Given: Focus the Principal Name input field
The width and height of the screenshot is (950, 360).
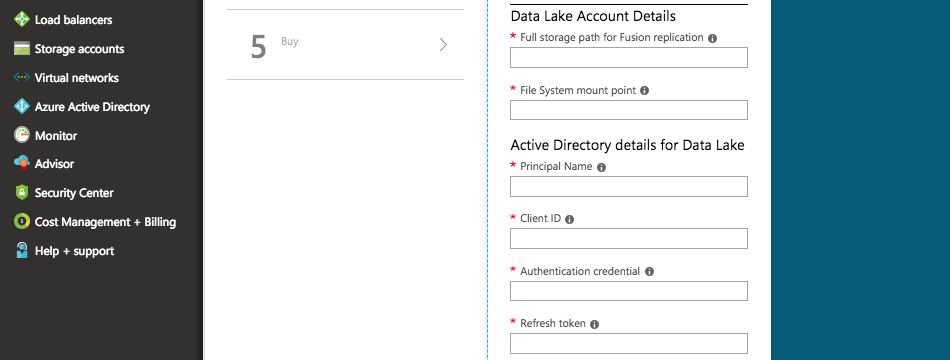Looking at the screenshot, I should (x=629, y=187).
